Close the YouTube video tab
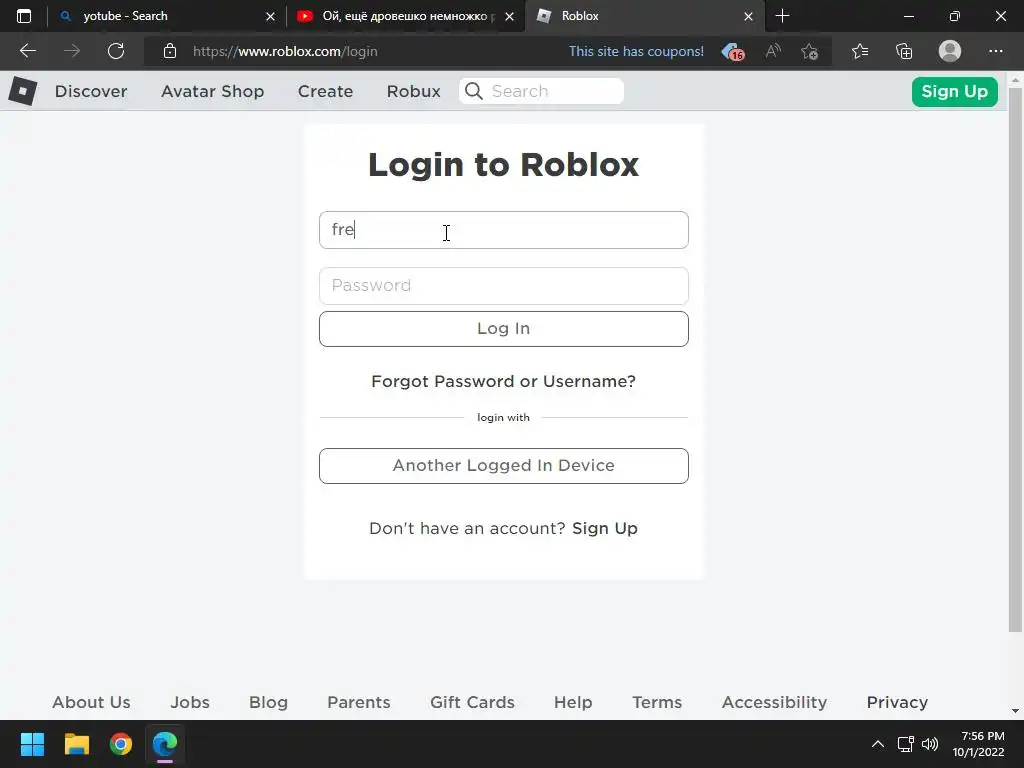This screenshot has height=768, width=1024. (x=509, y=16)
